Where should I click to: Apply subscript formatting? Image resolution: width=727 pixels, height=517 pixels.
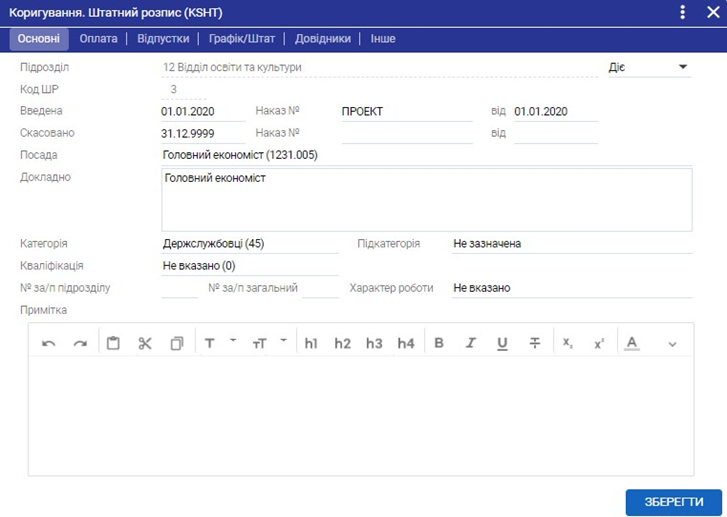click(x=567, y=343)
